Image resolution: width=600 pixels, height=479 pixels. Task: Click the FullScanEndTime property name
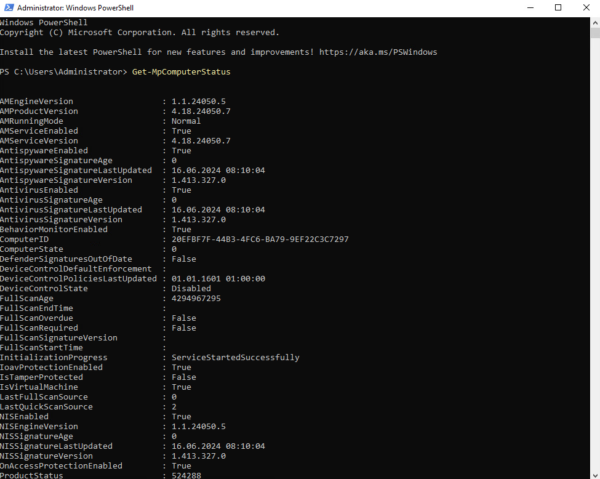tap(37, 308)
